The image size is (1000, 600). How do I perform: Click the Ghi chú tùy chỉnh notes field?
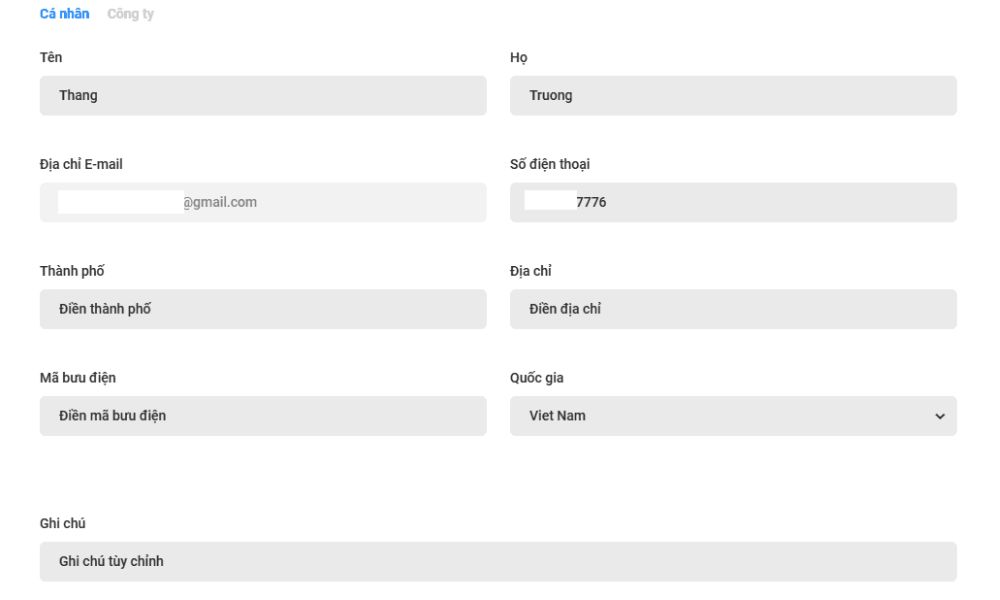(x=498, y=562)
